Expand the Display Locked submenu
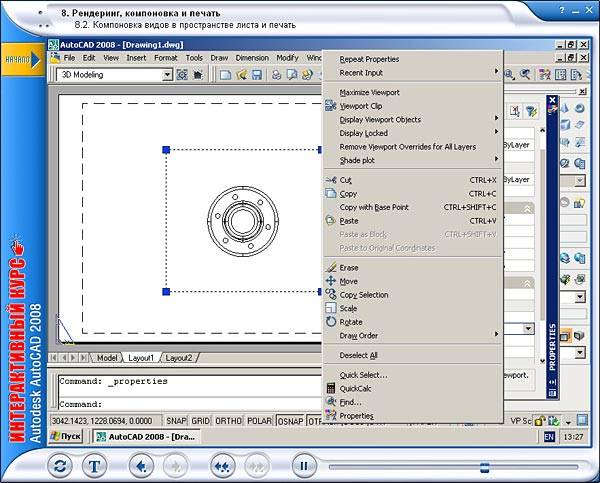 (412, 133)
